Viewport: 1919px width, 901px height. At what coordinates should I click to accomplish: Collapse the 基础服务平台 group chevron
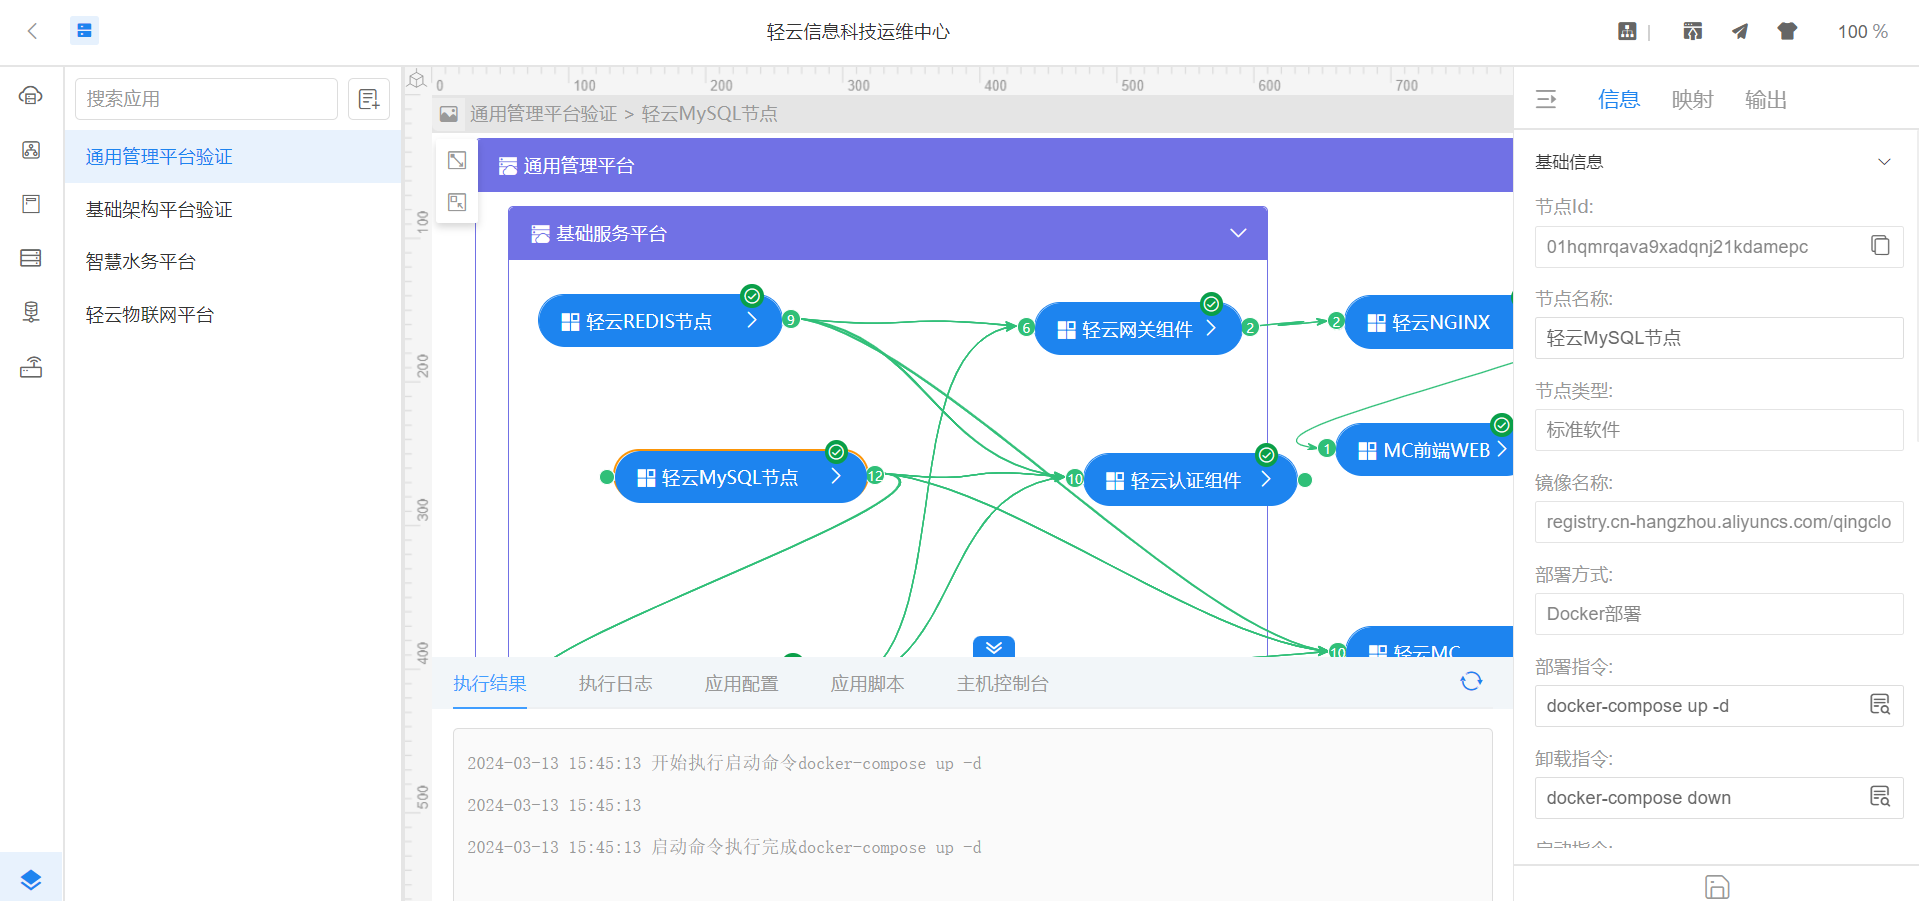coord(1238,233)
